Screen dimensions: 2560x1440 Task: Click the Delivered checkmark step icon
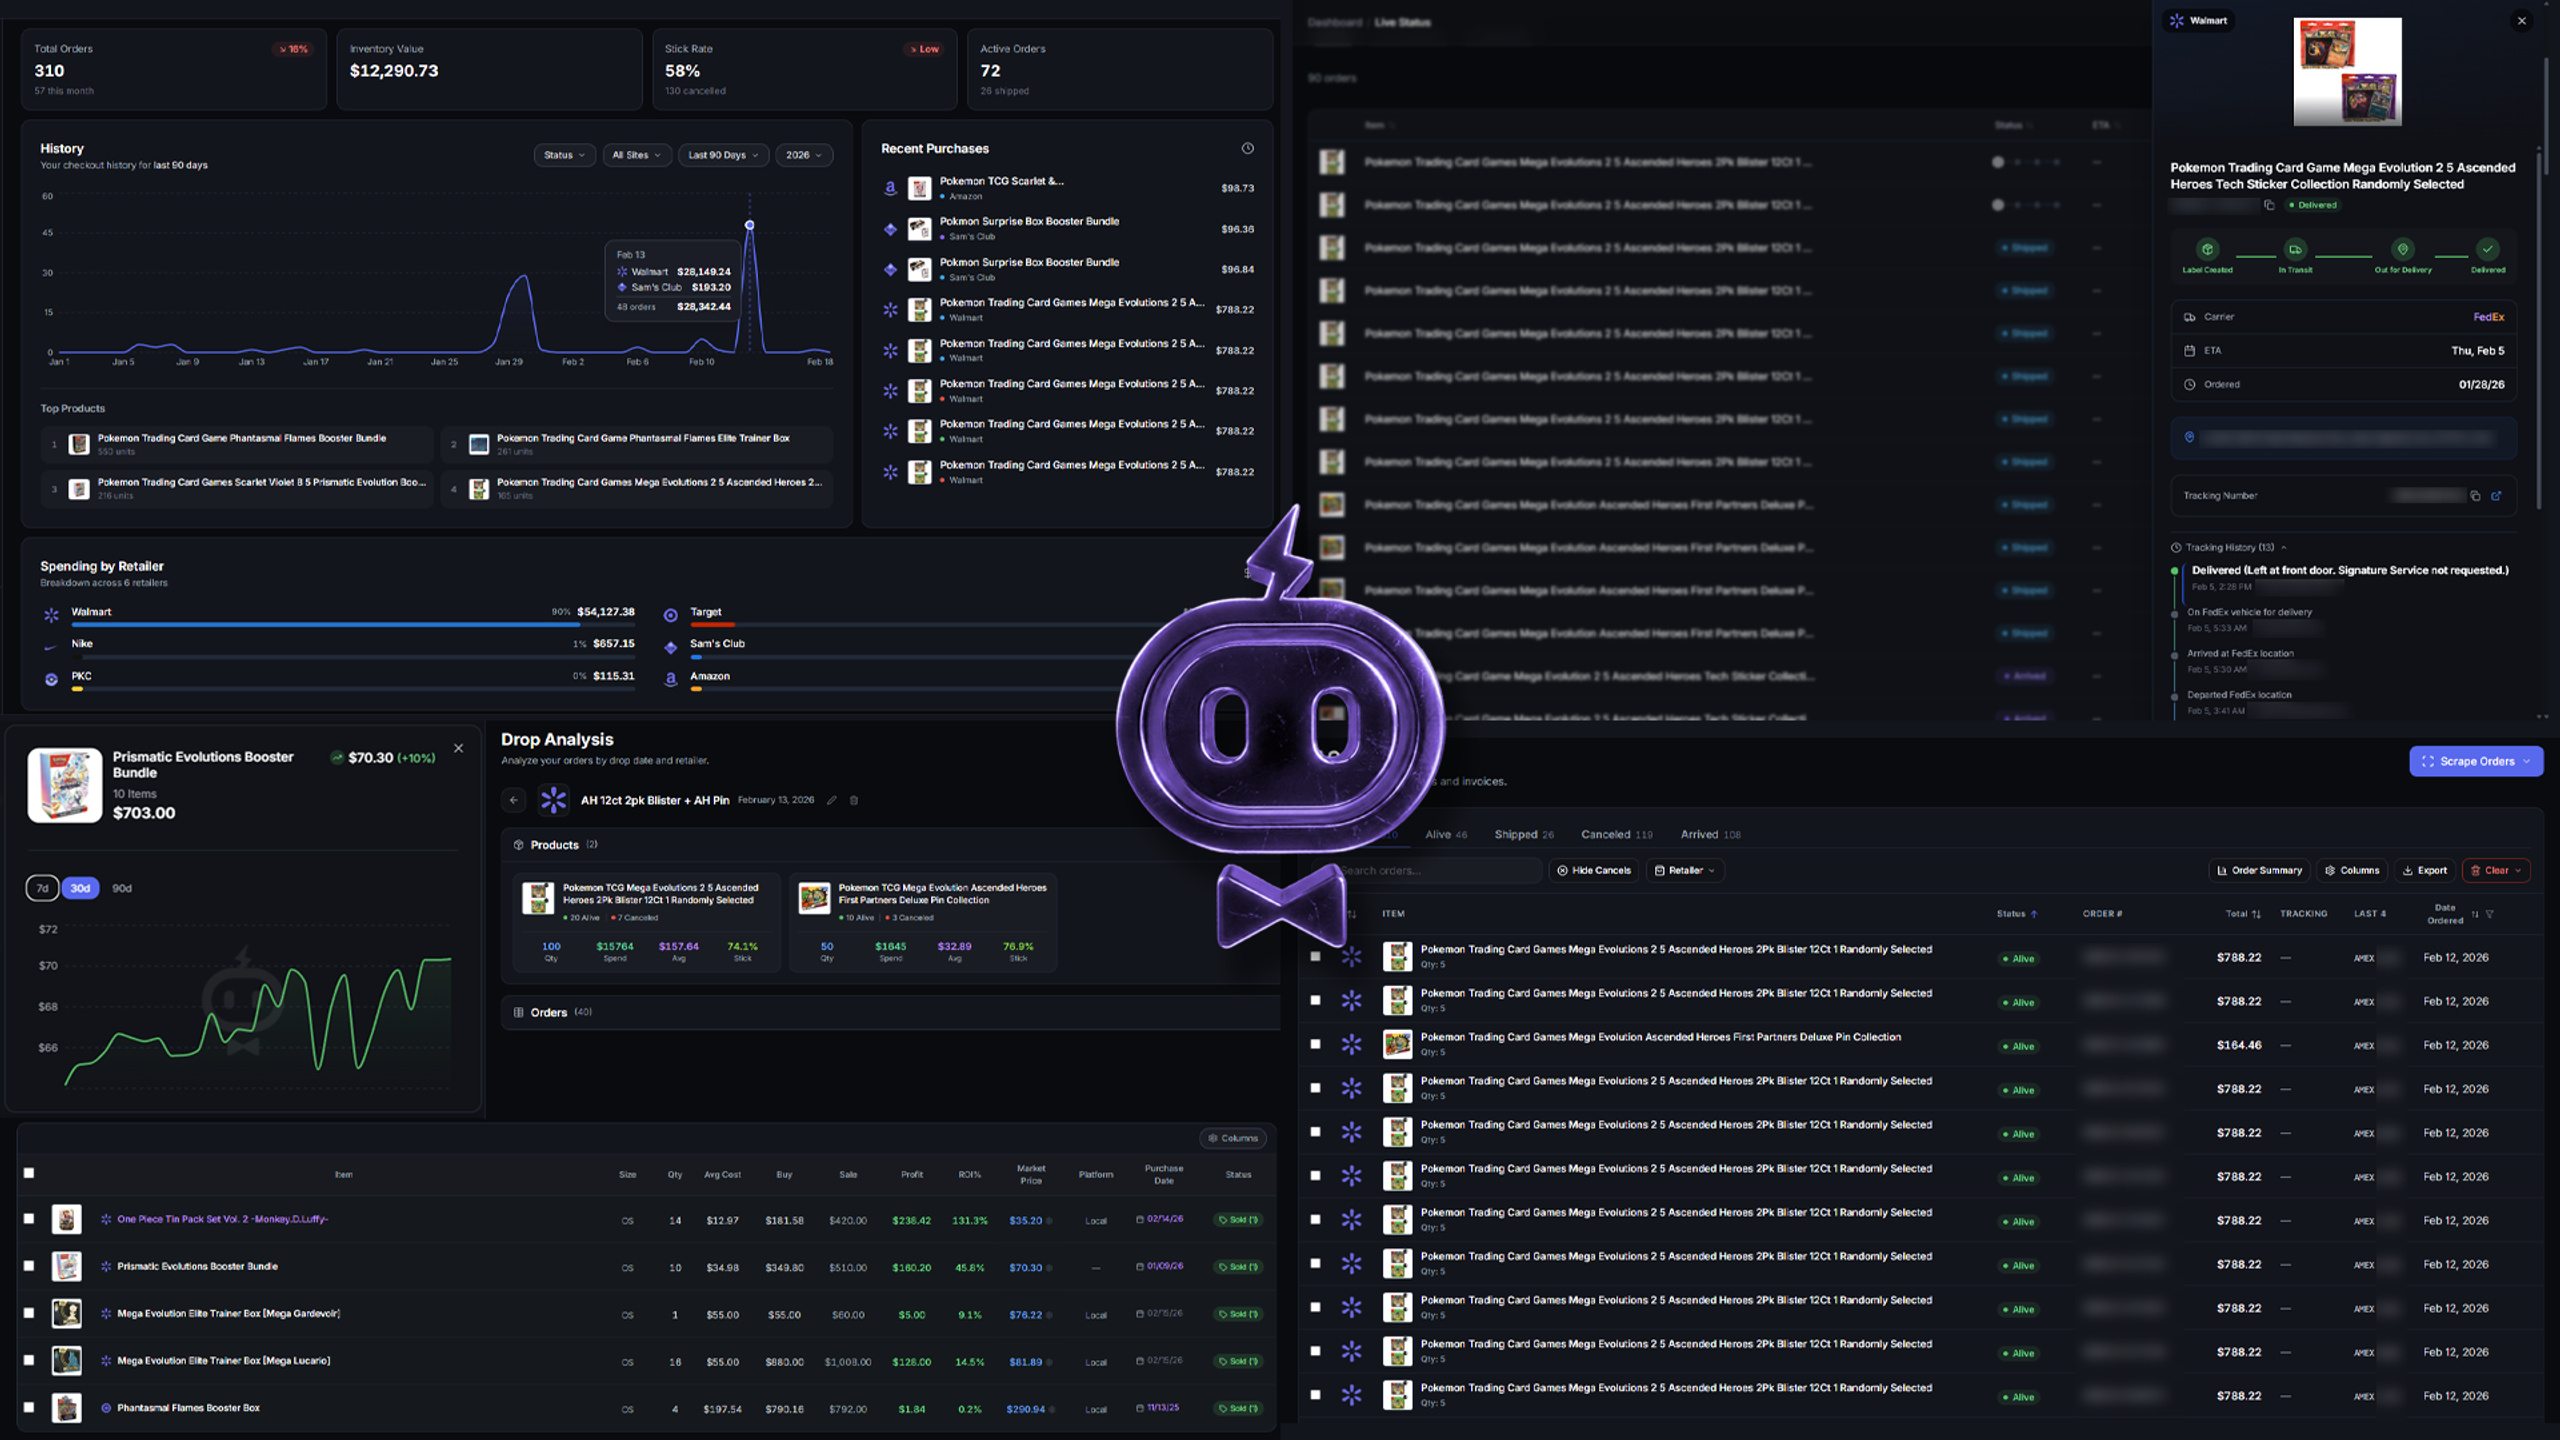tap(2488, 249)
